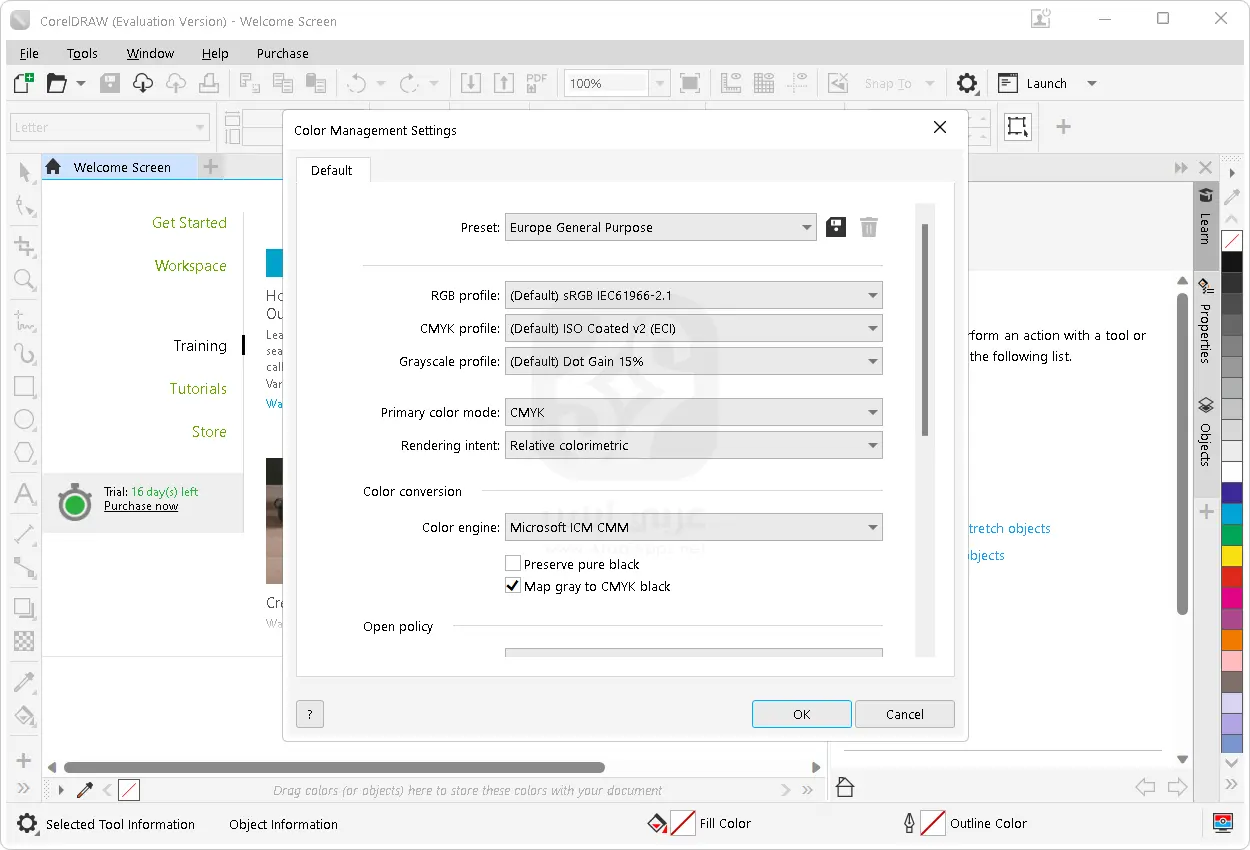Select the Text tool in the toolbox
Screen dimensions: 1250x850
pyautogui.click(x=25, y=494)
